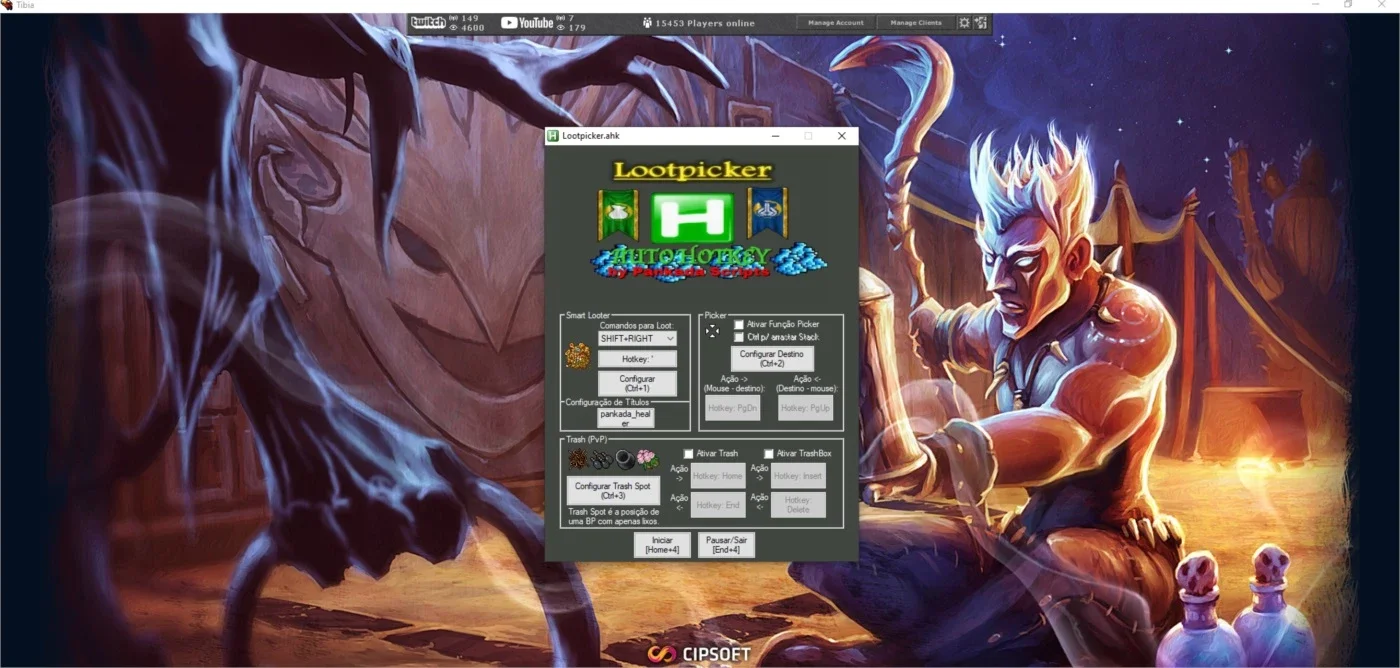Minimize the Tibia window
Screen dimensions: 1400x668
(1316, 6)
